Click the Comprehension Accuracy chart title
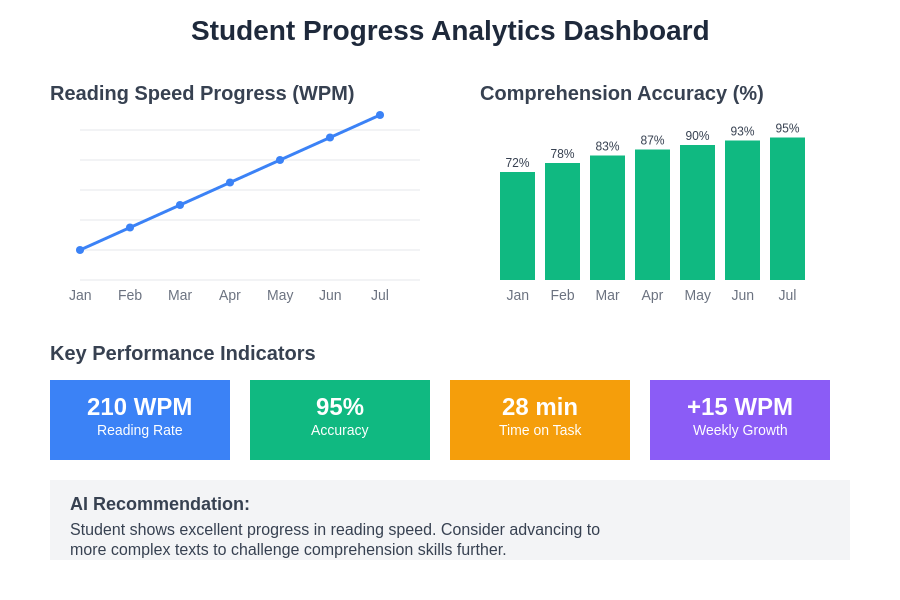Screen dimensions: 900x600 pos(621,93)
